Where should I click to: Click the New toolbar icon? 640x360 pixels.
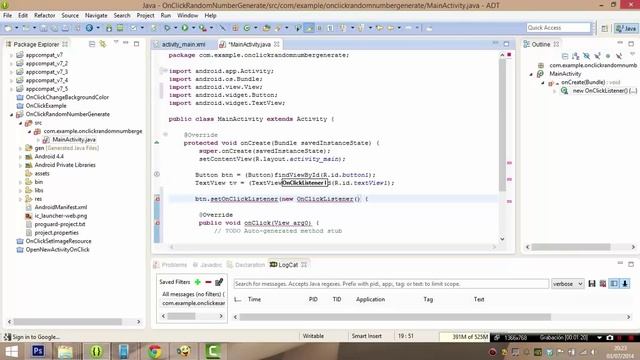[8, 28]
